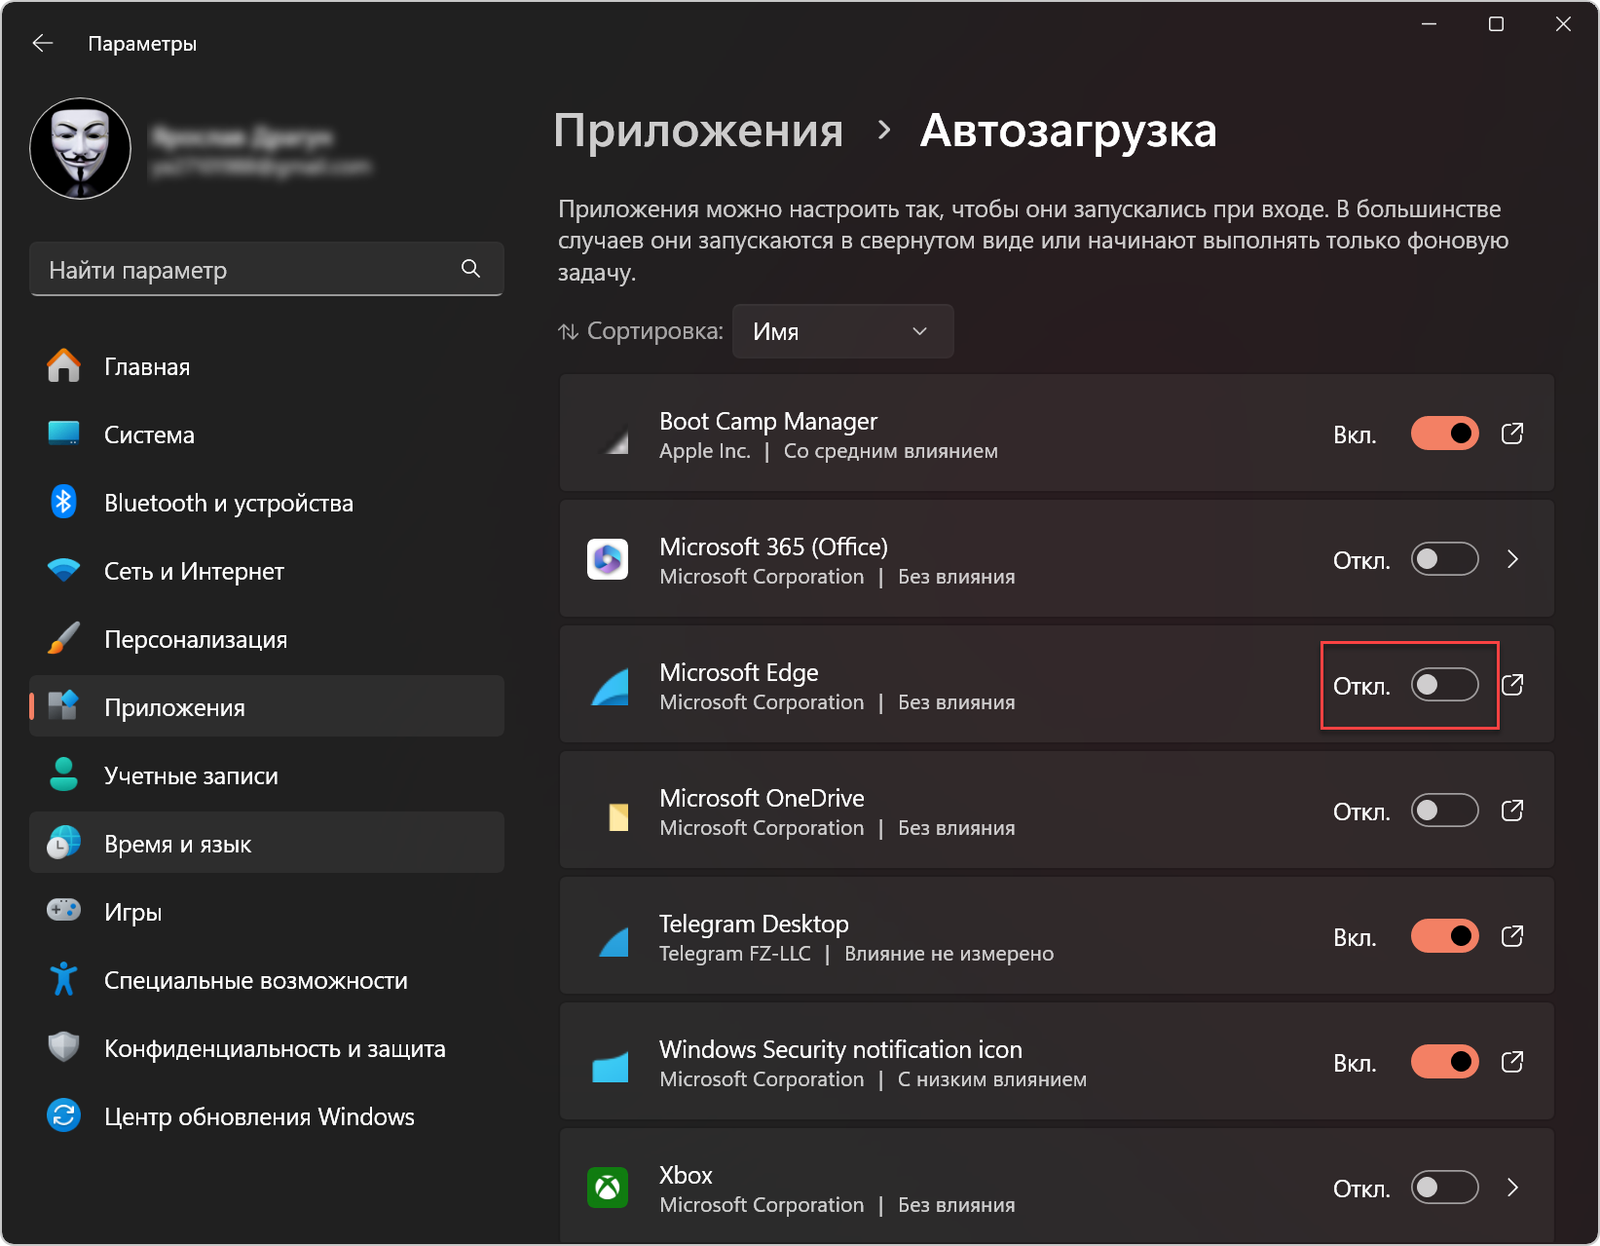Click the 'Со средним влиянием' impact label

point(891,451)
